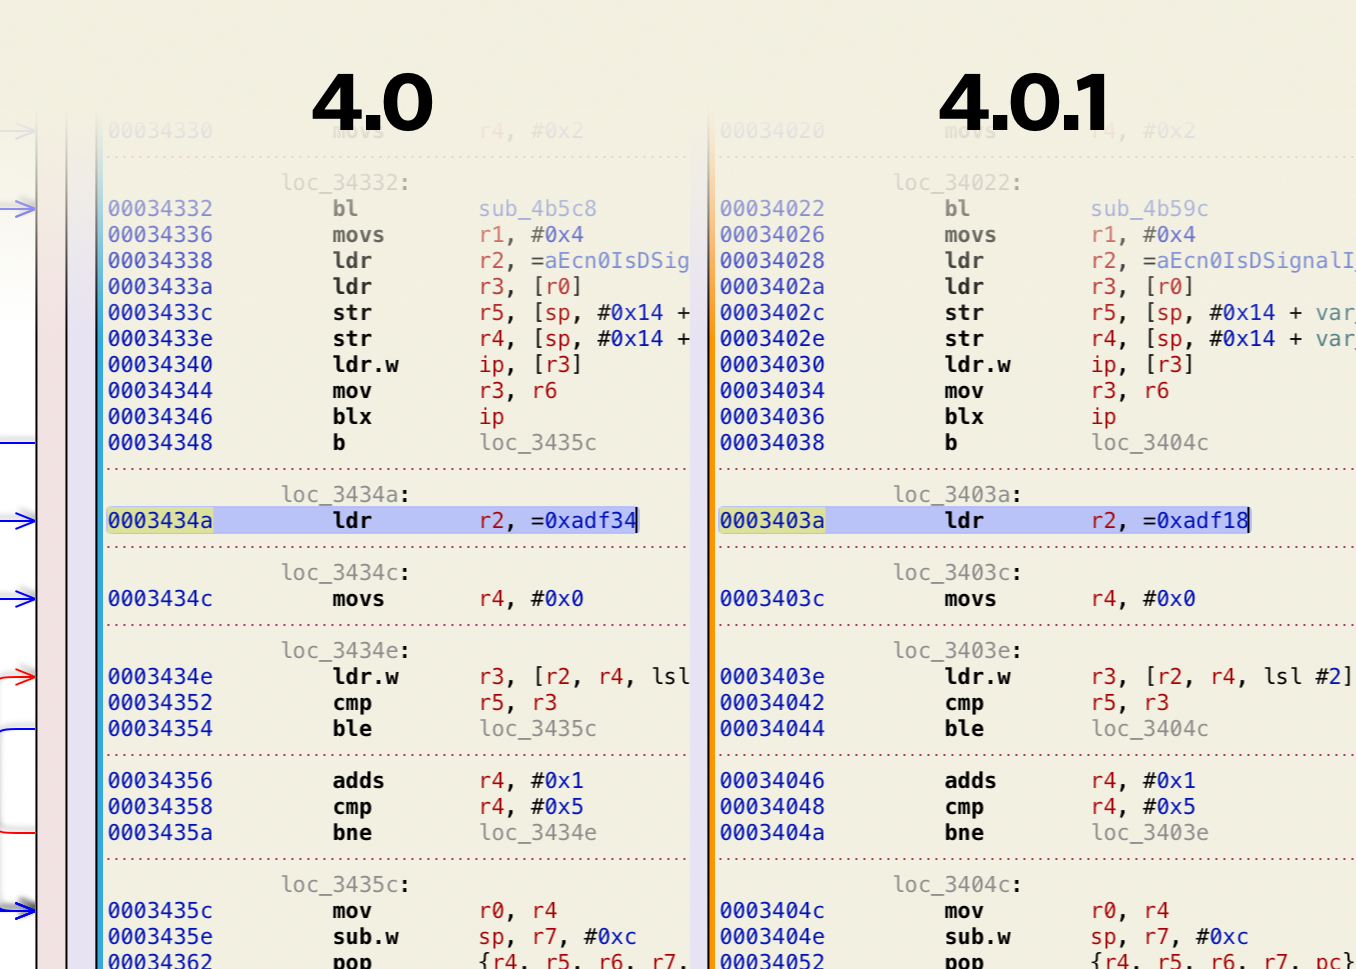1356x969 pixels.
Task: Select the highlighted address 0003403a in 4.0.1 pane
Action: [x=772, y=521]
